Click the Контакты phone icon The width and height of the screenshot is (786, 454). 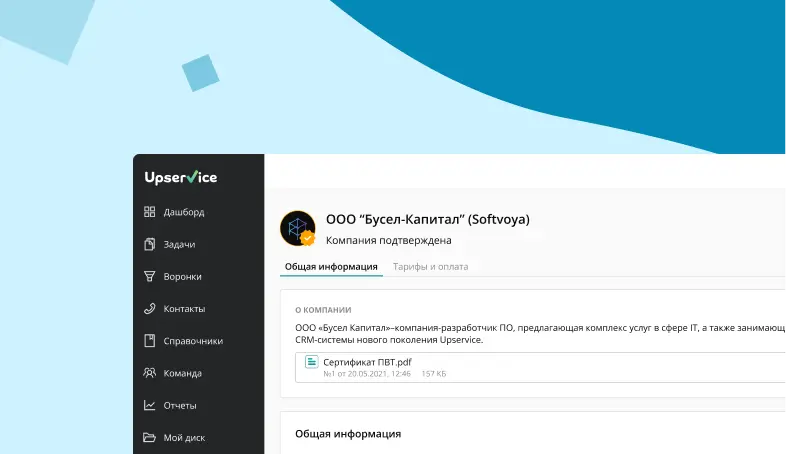149,309
